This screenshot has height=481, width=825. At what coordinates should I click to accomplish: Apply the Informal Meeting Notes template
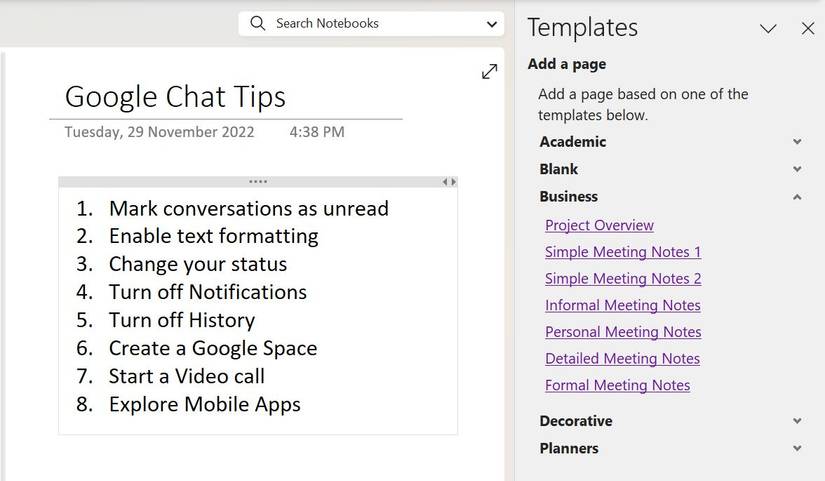622,305
